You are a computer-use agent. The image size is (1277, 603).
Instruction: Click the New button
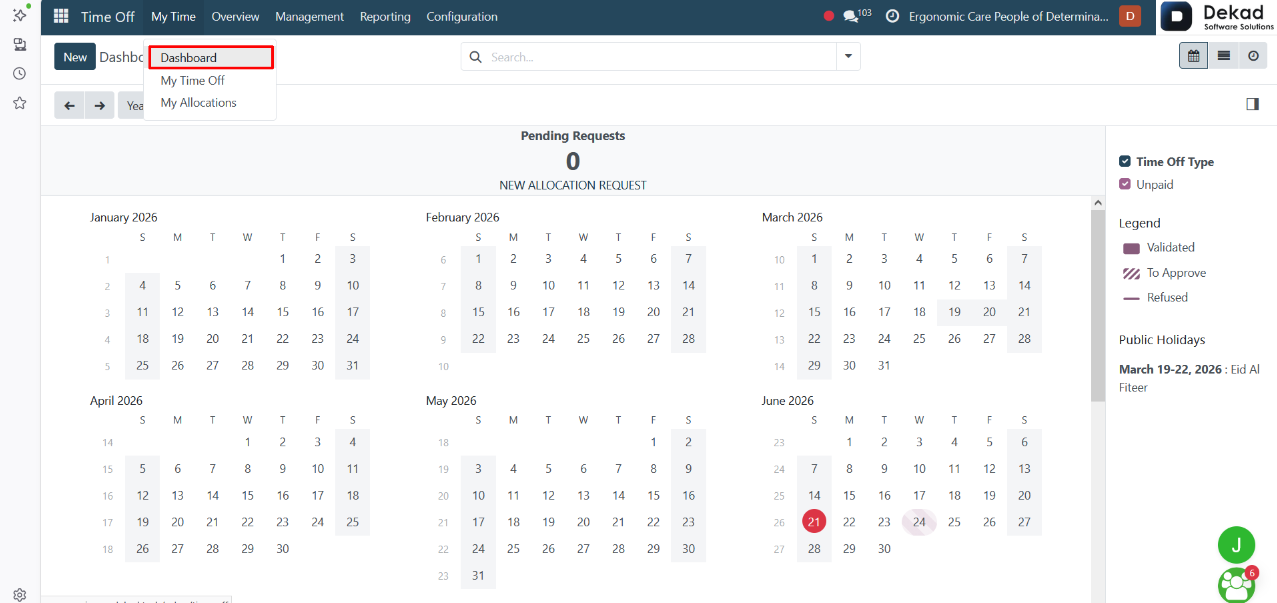tap(75, 57)
